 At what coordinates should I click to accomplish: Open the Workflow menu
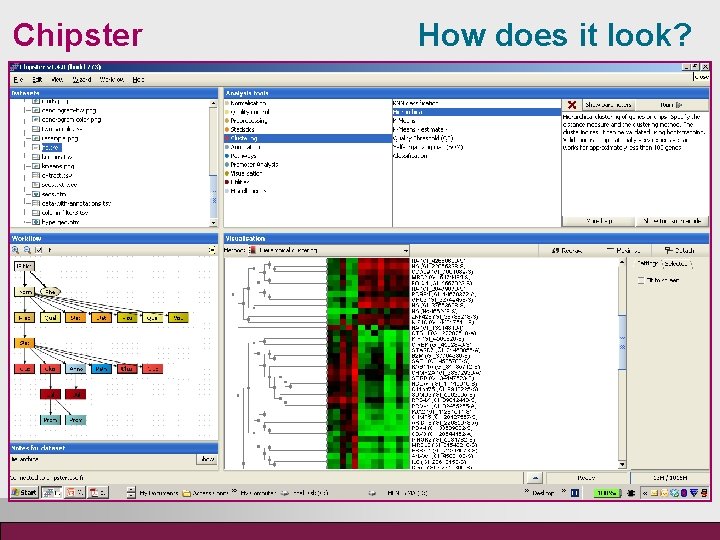pos(112,80)
